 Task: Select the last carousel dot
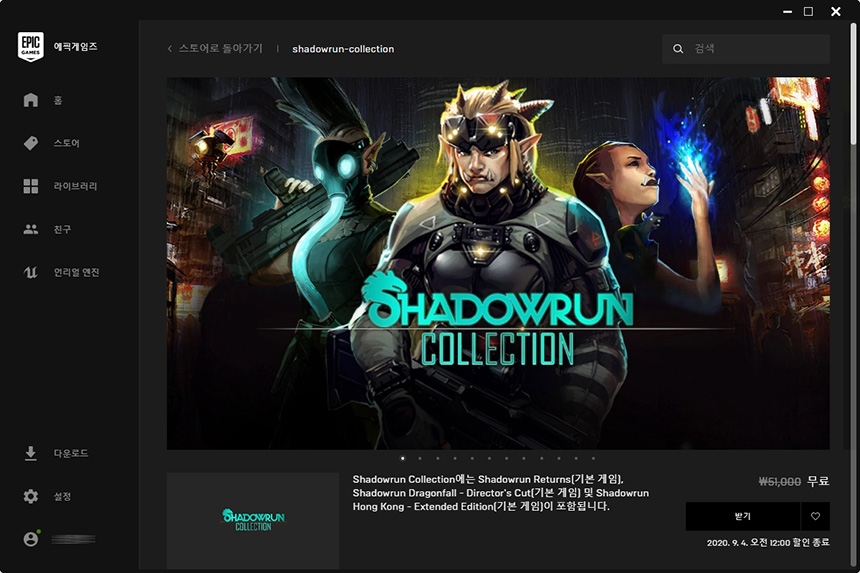pos(593,458)
